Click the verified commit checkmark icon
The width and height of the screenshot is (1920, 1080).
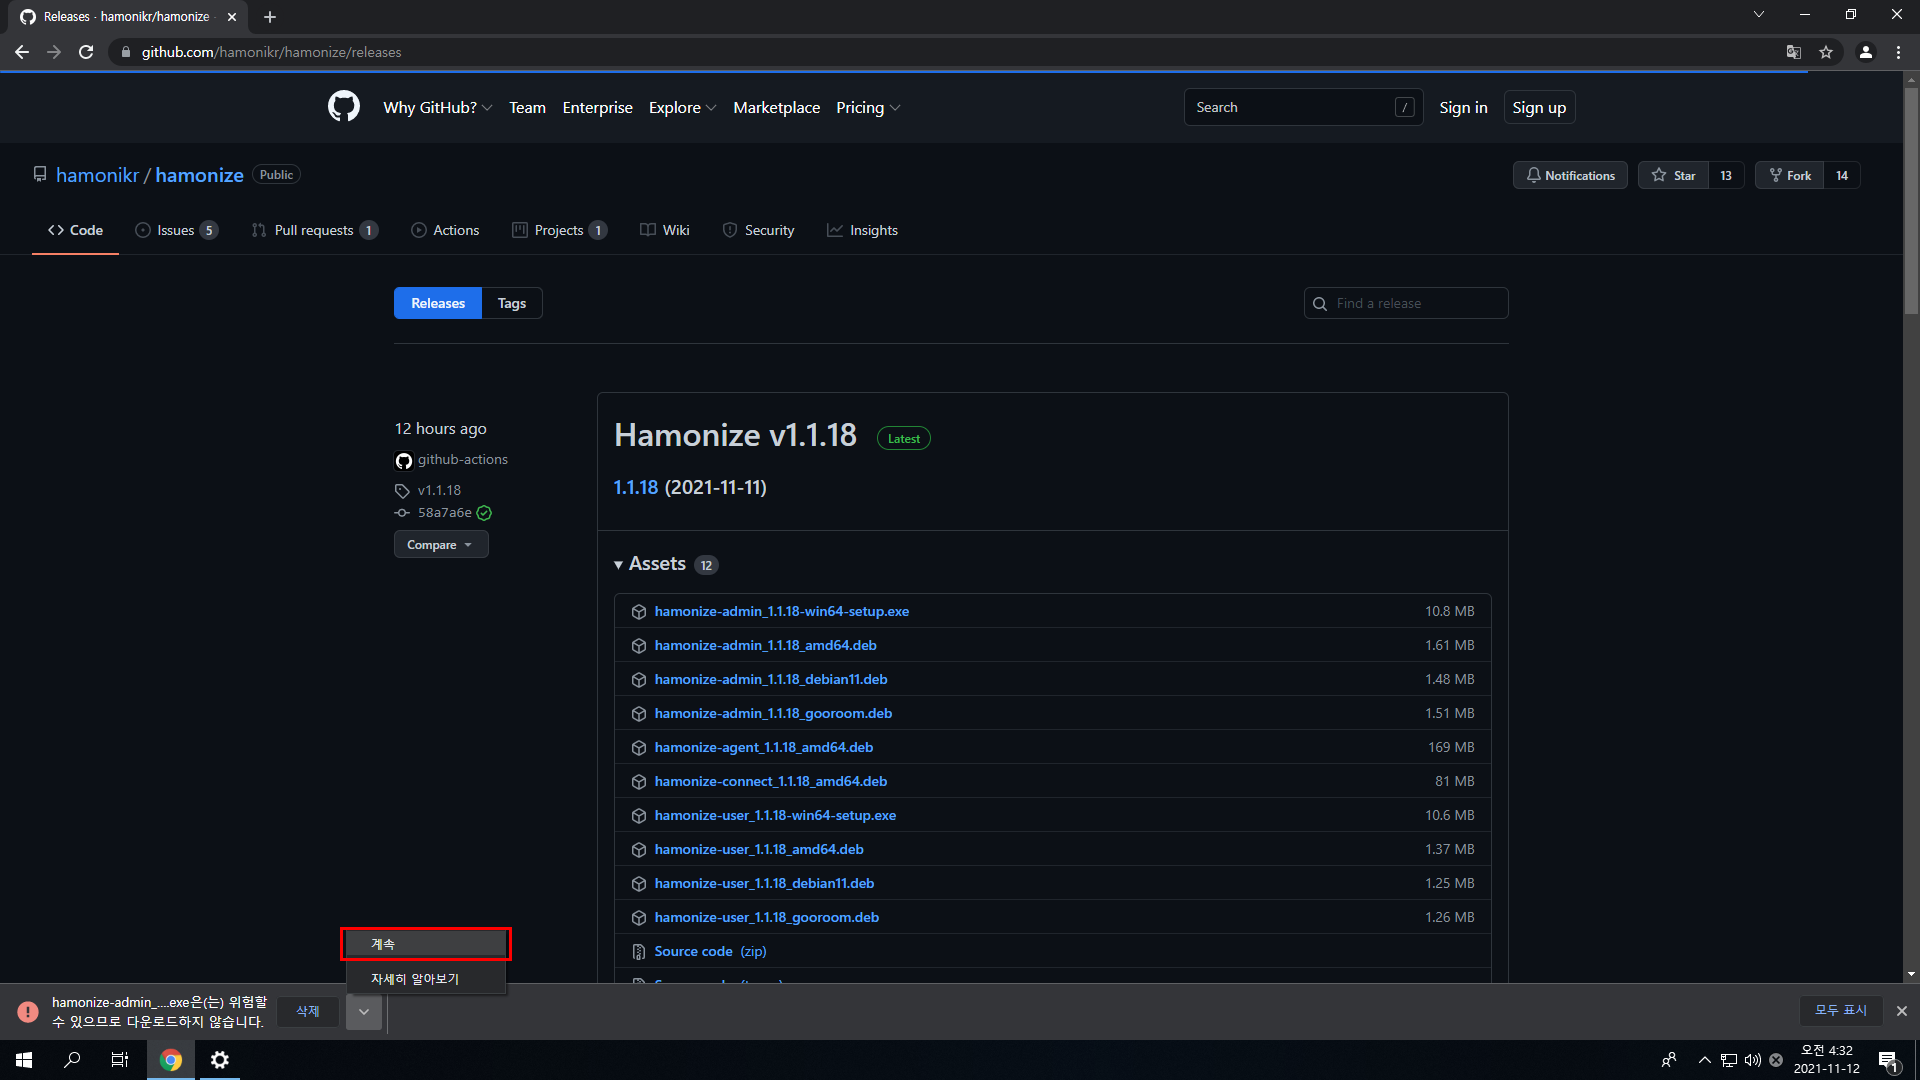point(484,513)
